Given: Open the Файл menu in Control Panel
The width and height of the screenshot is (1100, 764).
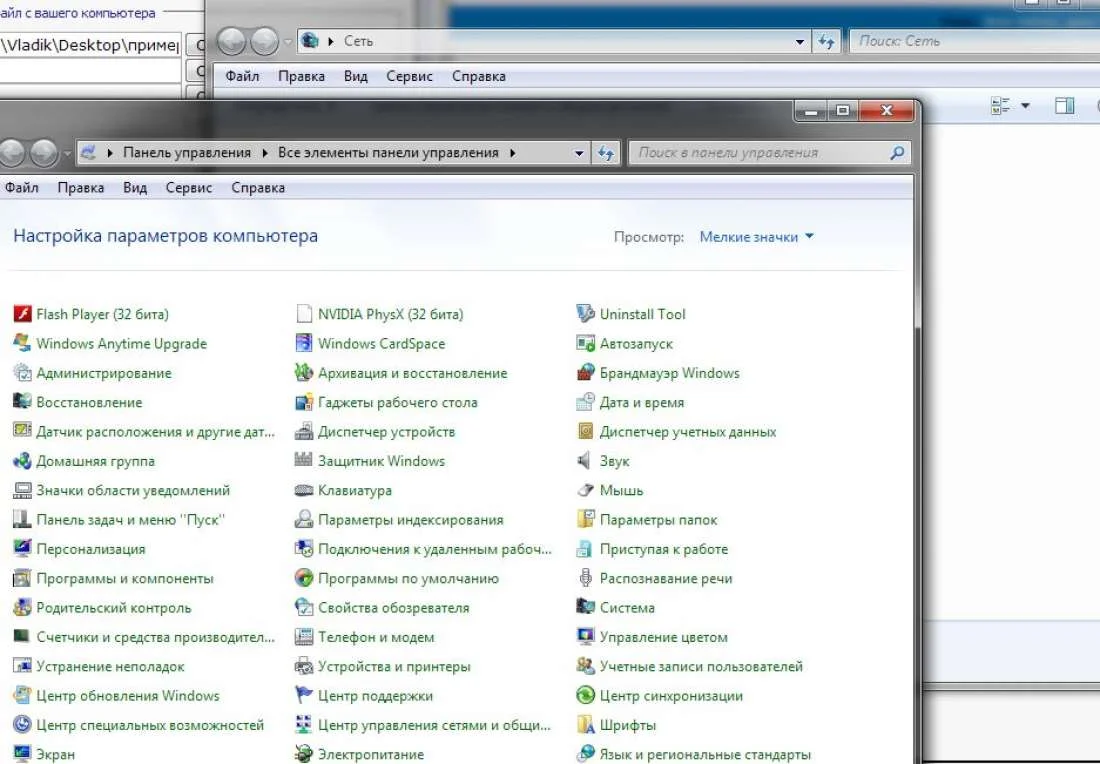Looking at the screenshot, I should click(22, 188).
